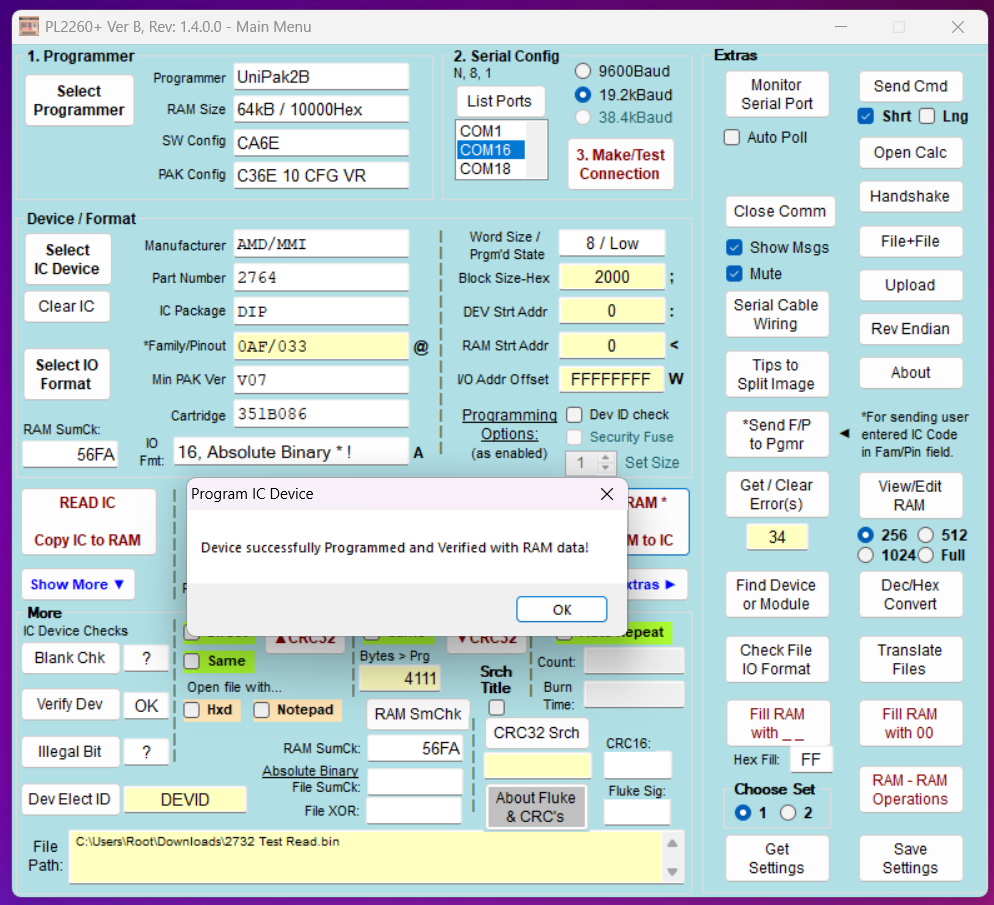Choose the 512 RAM view radio

(926, 535)
